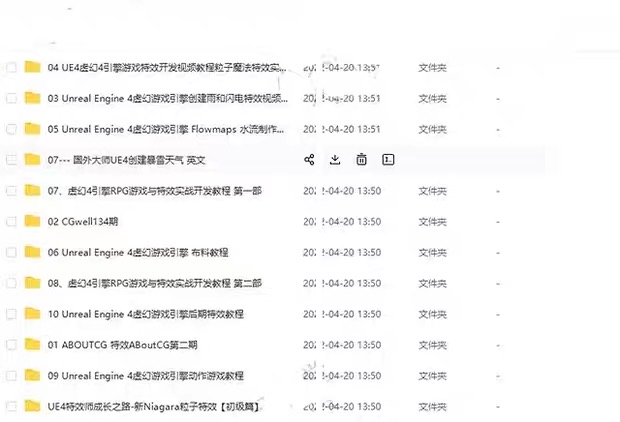Image resolution: width=620 pixels, height=422 pixels.
Task: Click the 文件夹 type label in the 01 ABOUTCG row
Action: click(432, 345)
